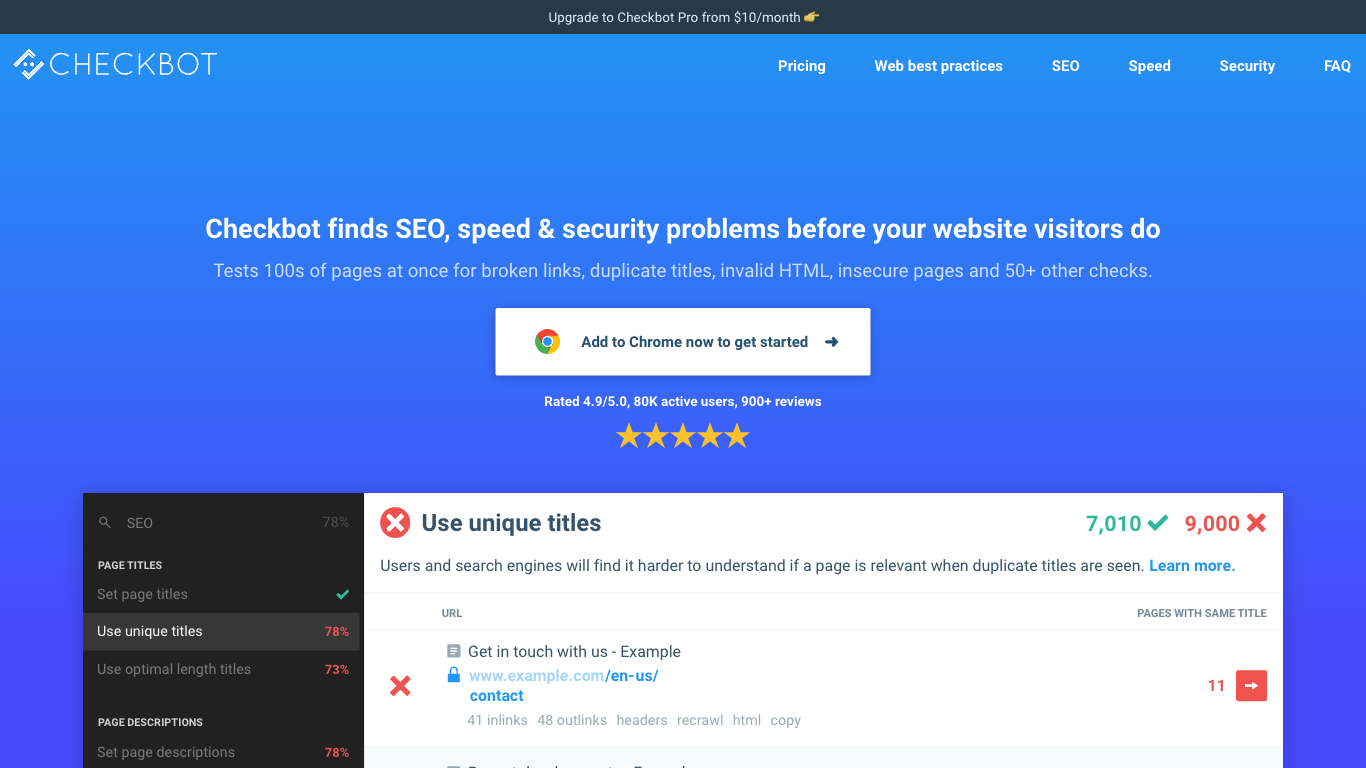This screenshot has width=1366, height=768.
Task: Click the Chrome icon in the install button
Action: (547, 342)
